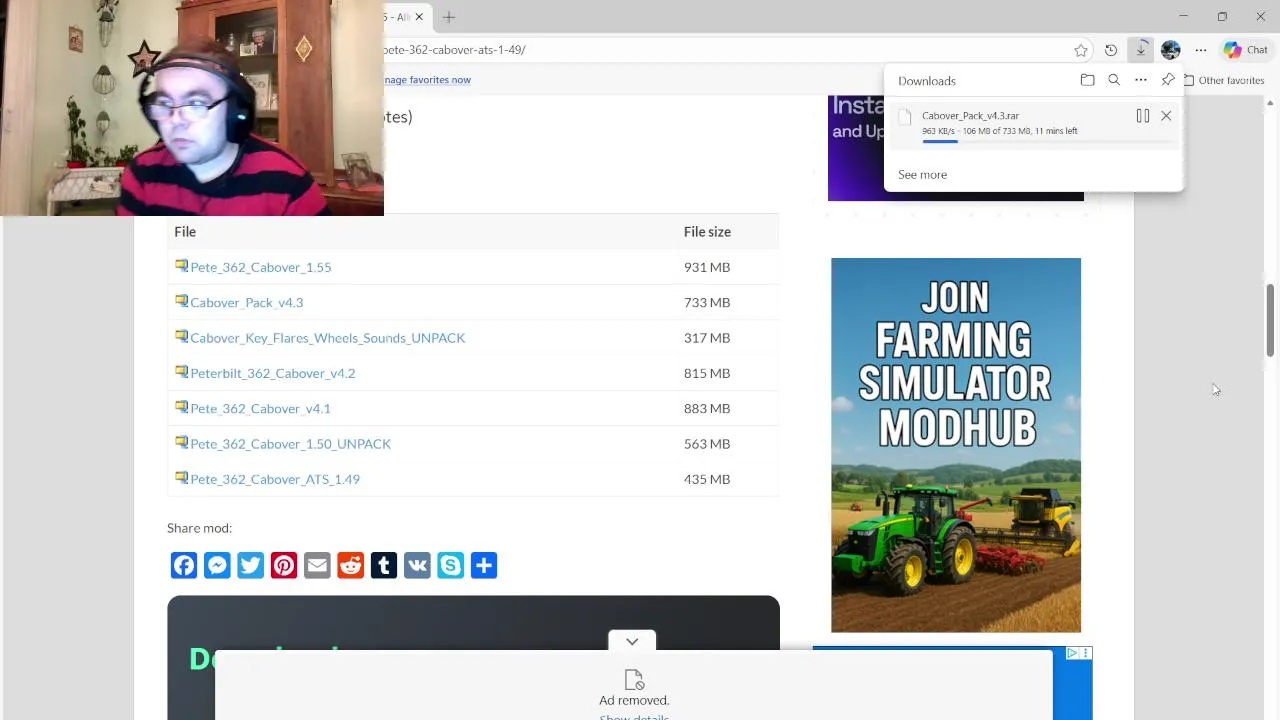1280x720 pixels.
Task: Share mod on Pinterest
Action: click(x=284, y=566)
